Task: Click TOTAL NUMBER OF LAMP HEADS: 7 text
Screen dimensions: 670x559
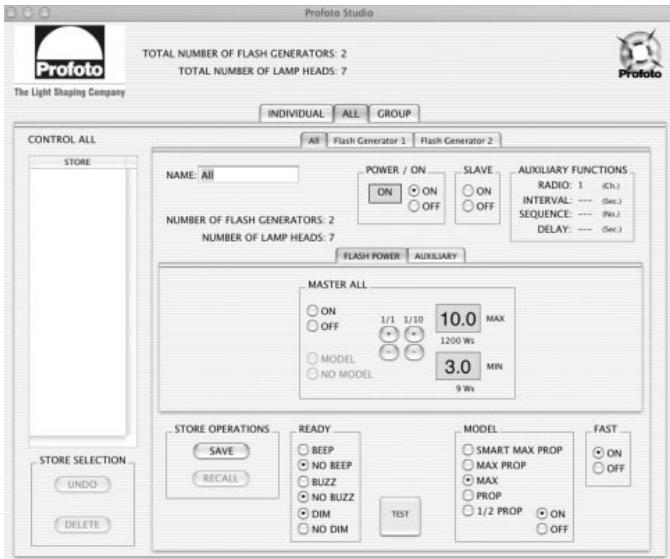Action: (262, 71)
